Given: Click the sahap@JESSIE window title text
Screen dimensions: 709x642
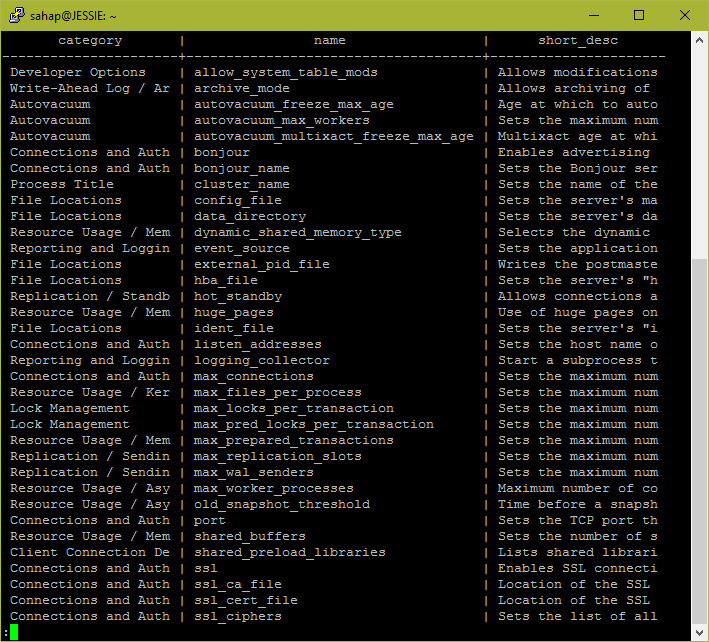Looking at the screenshot, I should click(x=73, y=16).
